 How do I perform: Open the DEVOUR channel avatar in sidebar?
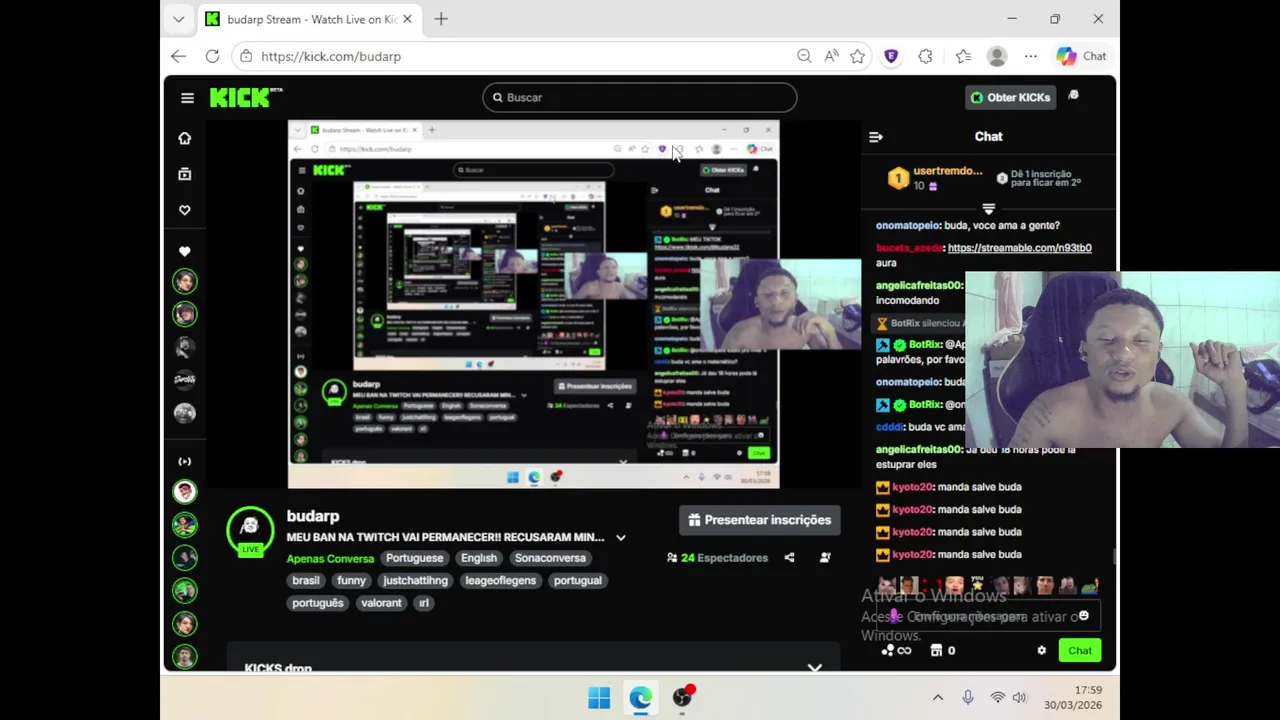coord(185,379)
